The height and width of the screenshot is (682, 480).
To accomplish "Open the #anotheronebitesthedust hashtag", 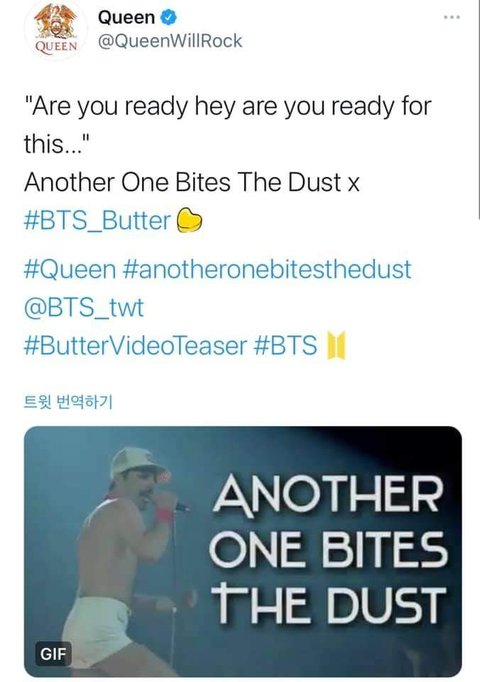I will (x=267, y=269).
